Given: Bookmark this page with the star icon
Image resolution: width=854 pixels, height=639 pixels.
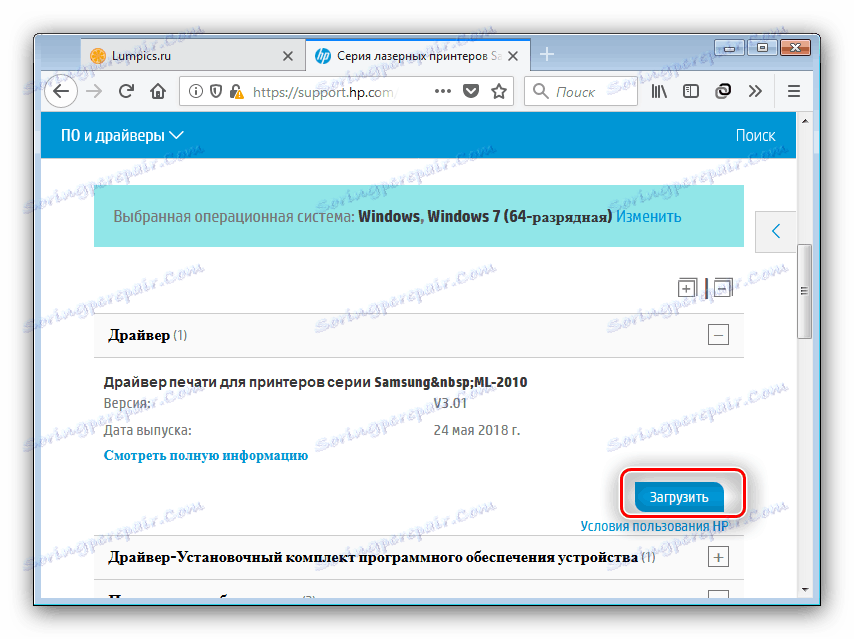Looking at the screenshot, I should [499, 92].
